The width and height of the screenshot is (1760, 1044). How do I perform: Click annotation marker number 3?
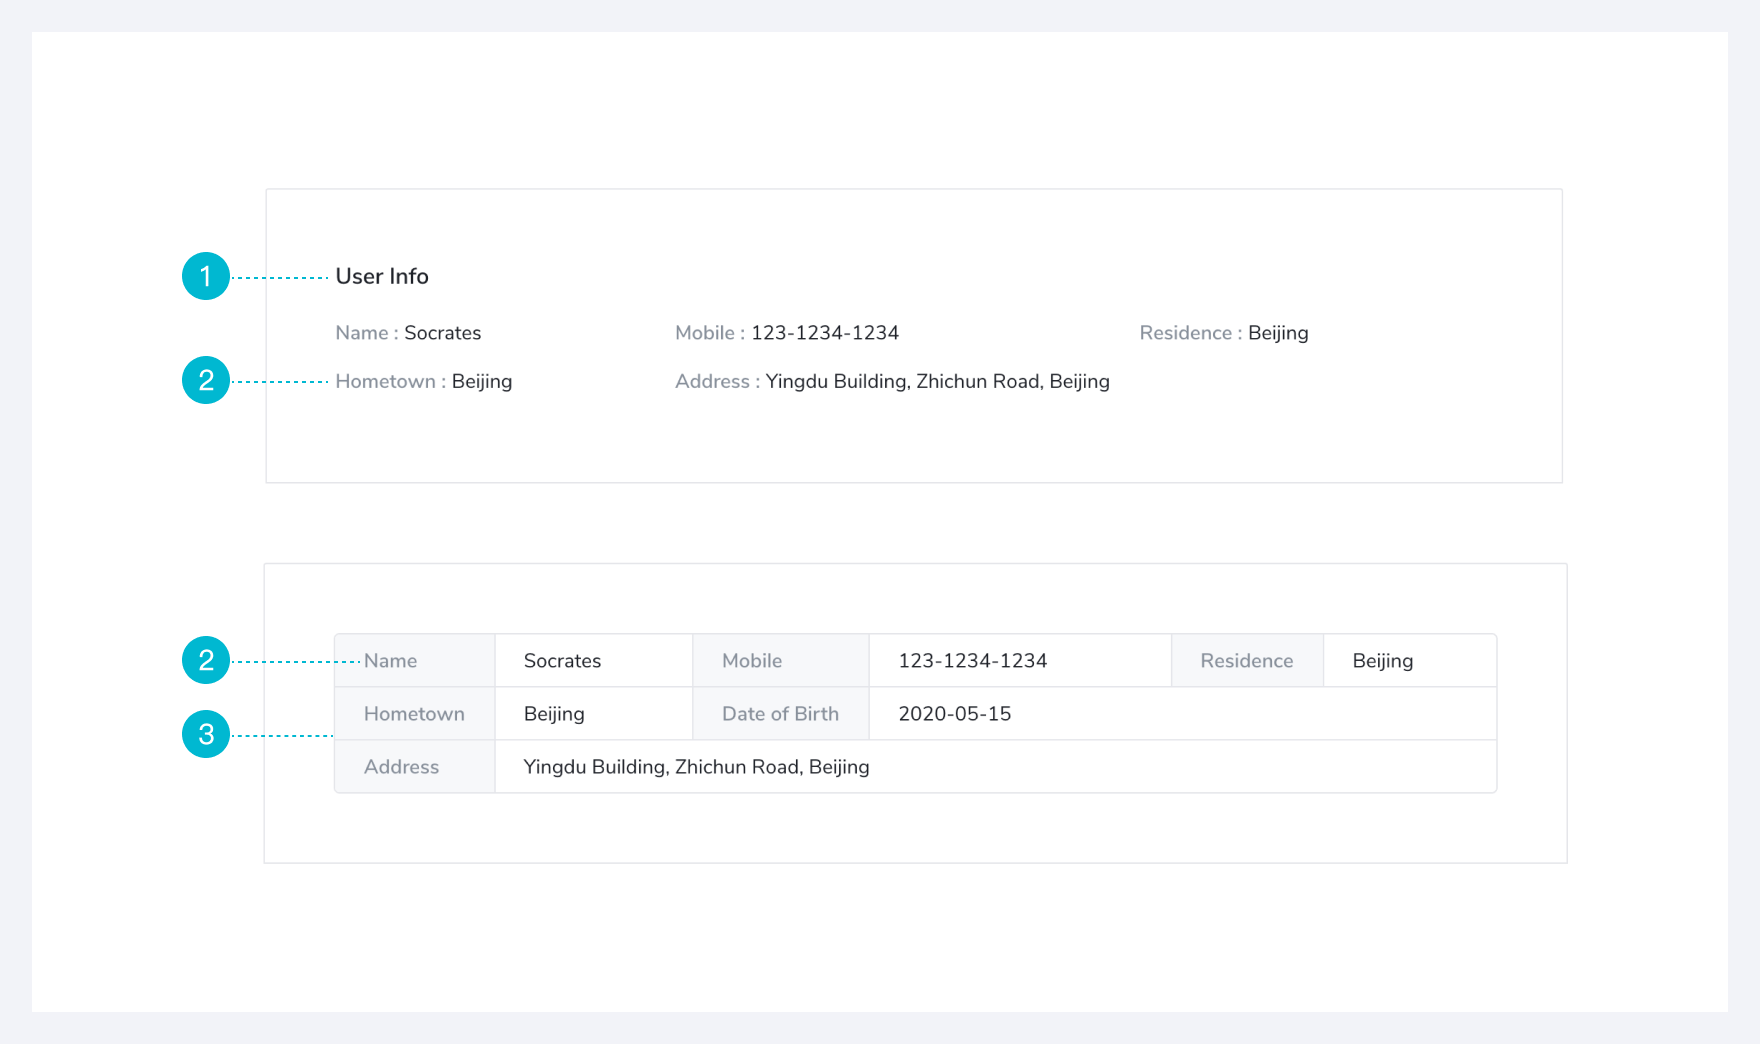(x=206, y=734)
